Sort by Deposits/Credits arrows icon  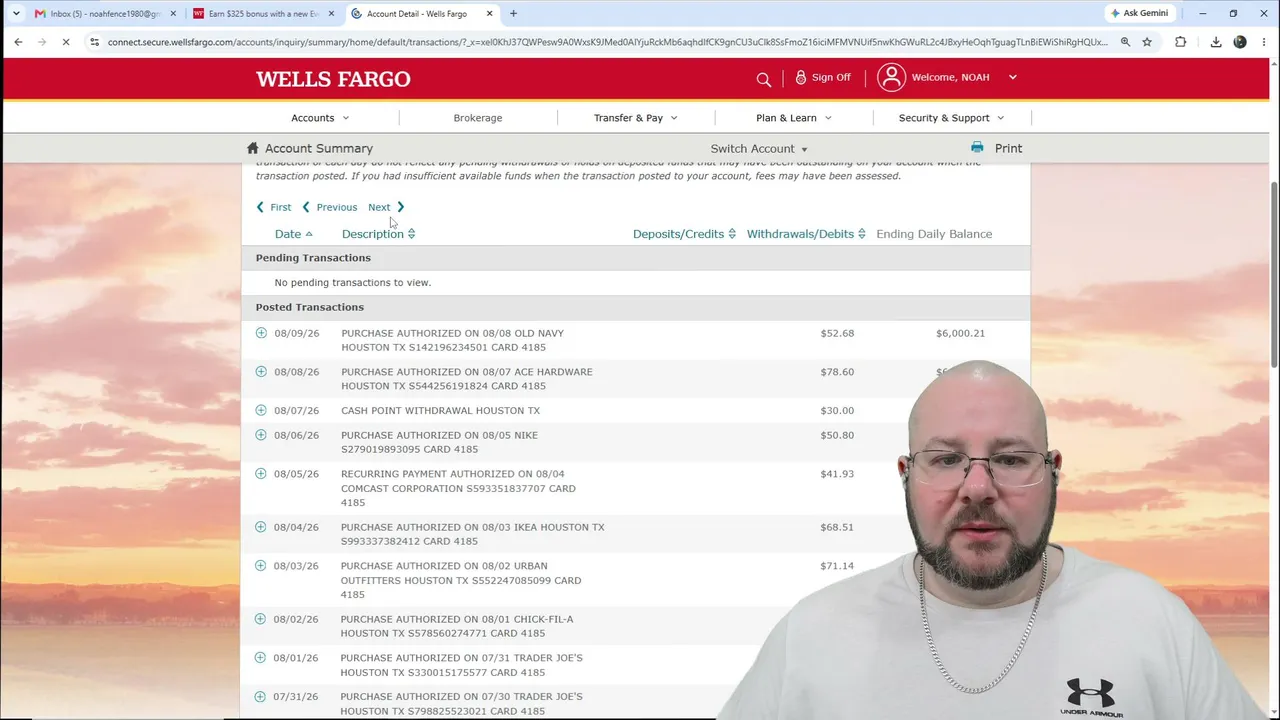click(732, 234)
